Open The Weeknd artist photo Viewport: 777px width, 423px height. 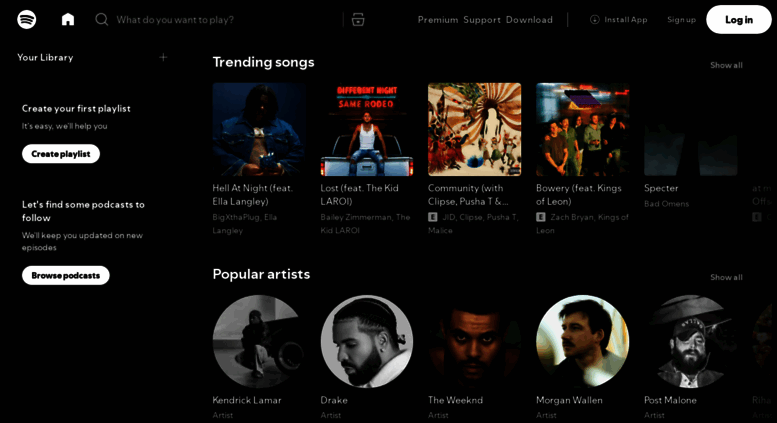point(475,341)
